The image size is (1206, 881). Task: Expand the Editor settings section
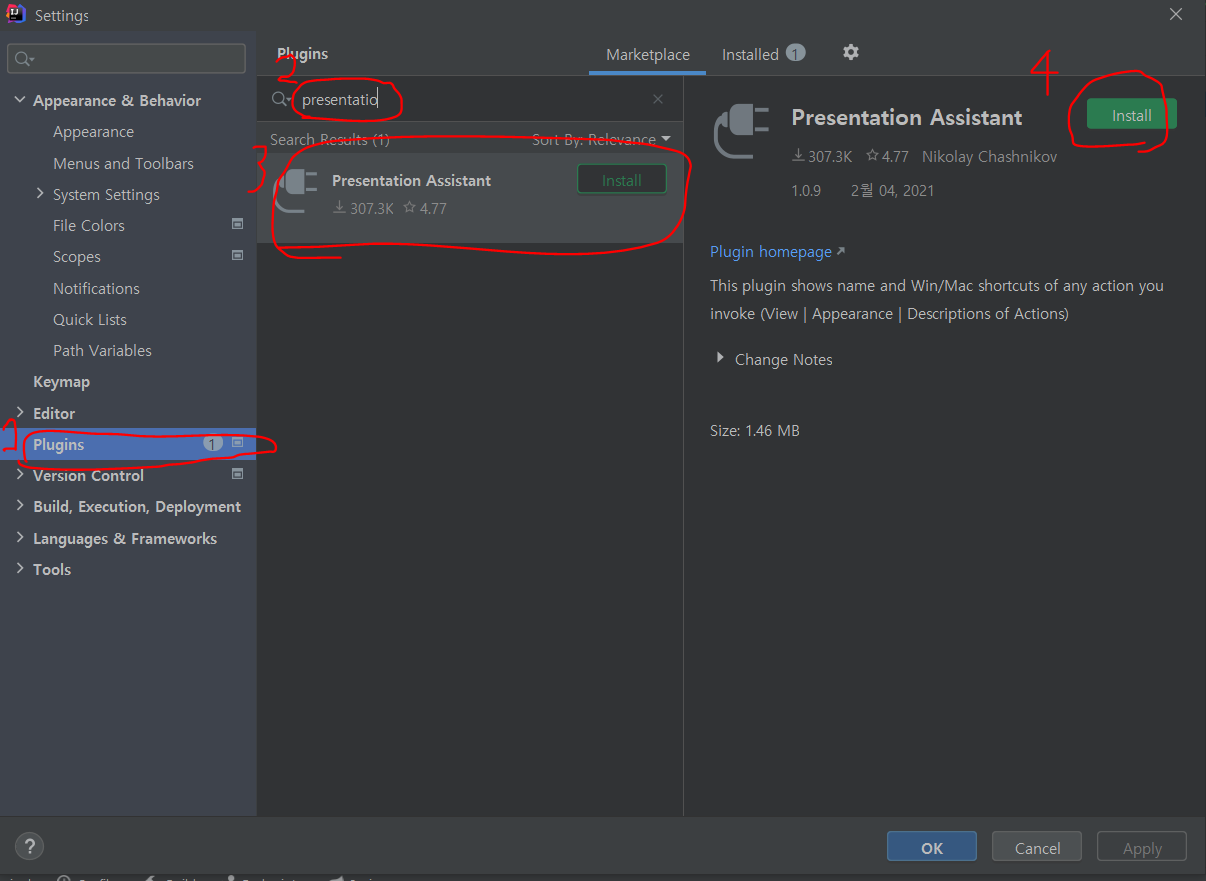(20, 413)
